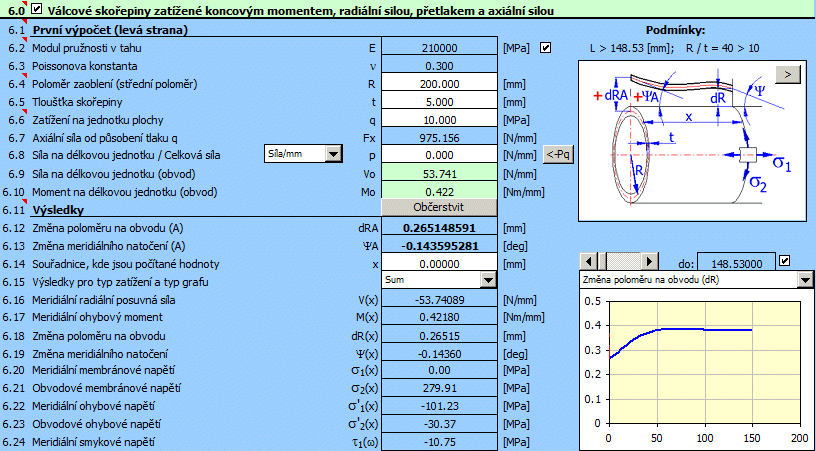The image size is (816, 451).
Task: Click the dR(x) value 0.26515
Action: tap(439, 336)
